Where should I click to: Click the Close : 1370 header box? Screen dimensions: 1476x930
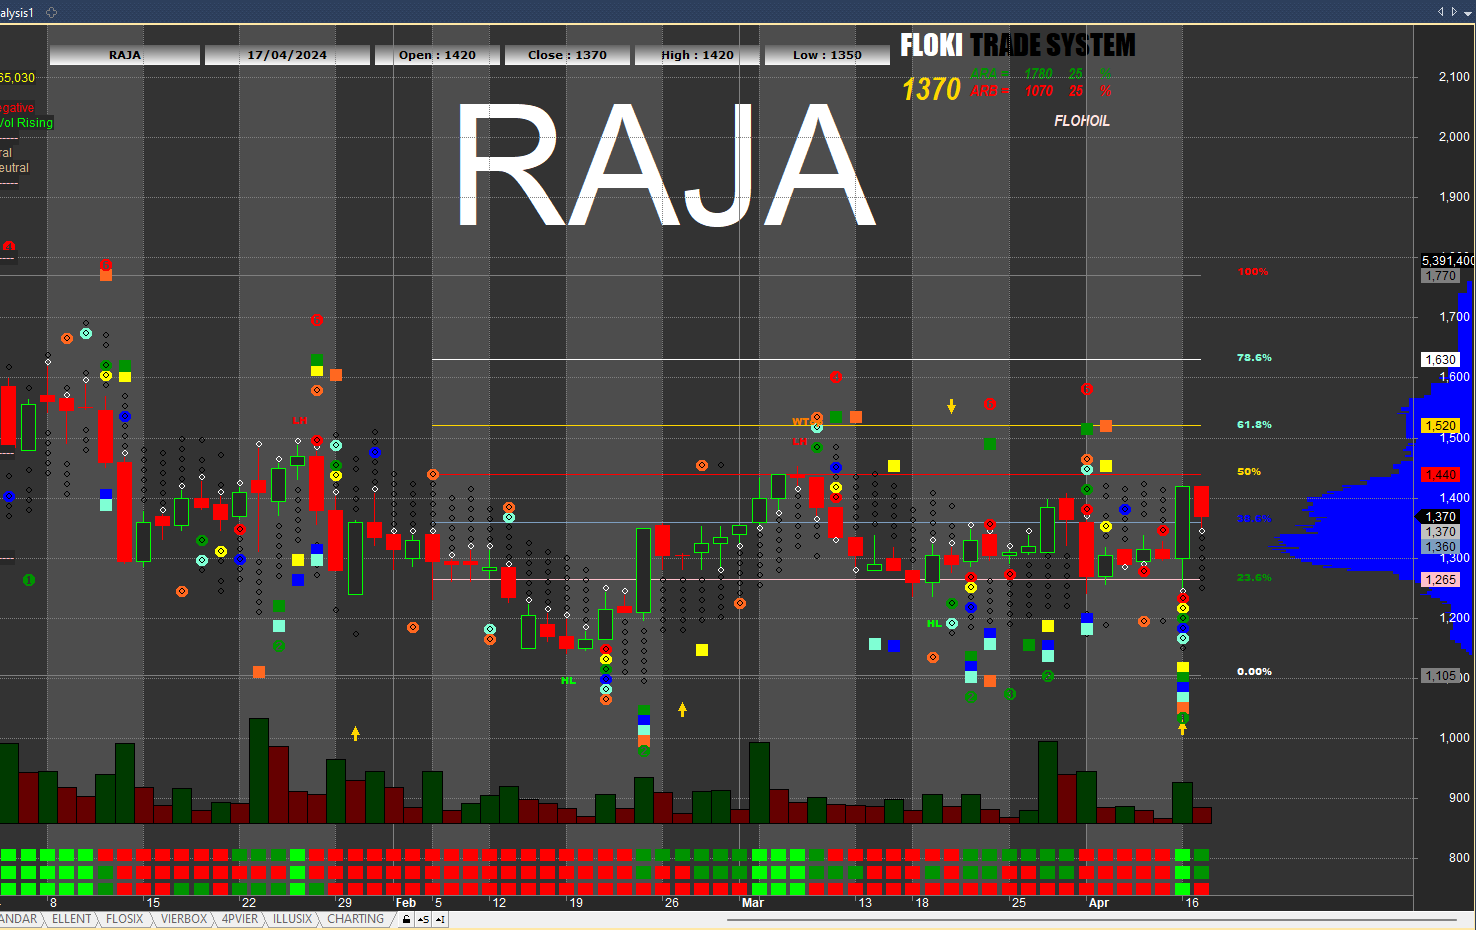[567, 55]
